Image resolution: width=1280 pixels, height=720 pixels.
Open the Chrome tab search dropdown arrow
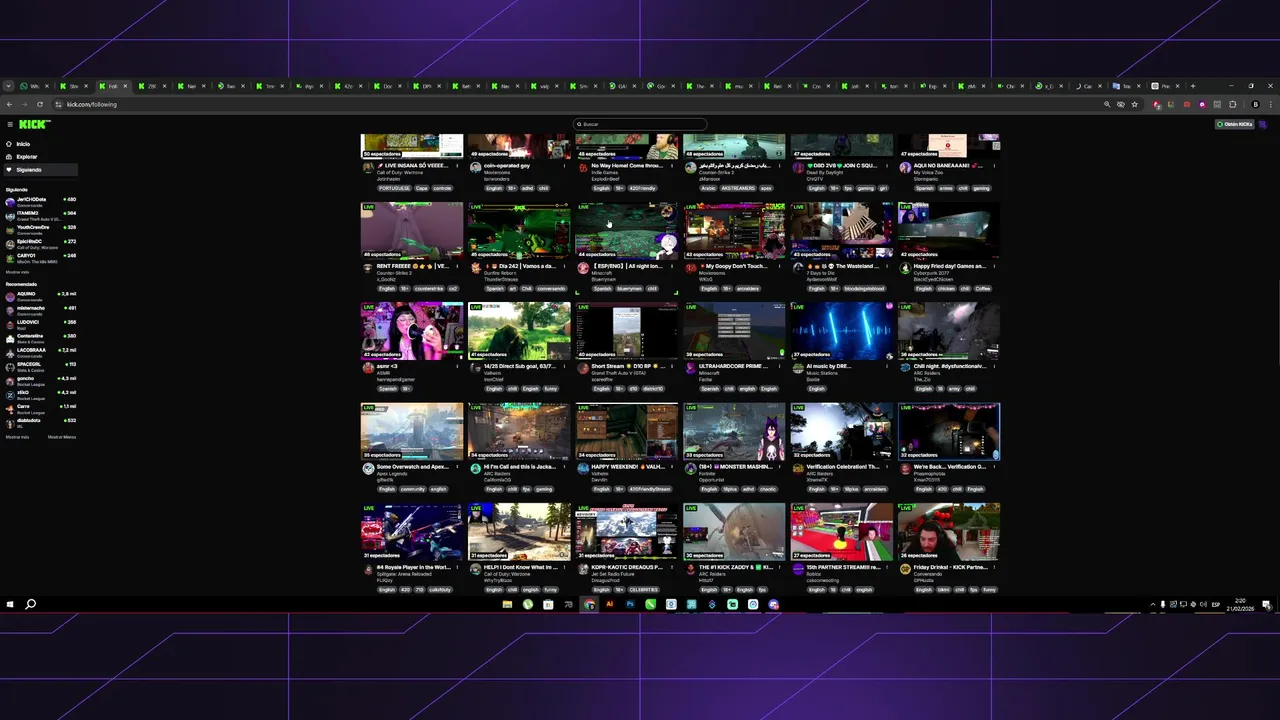pyautogui.click(x=8, y=86)
